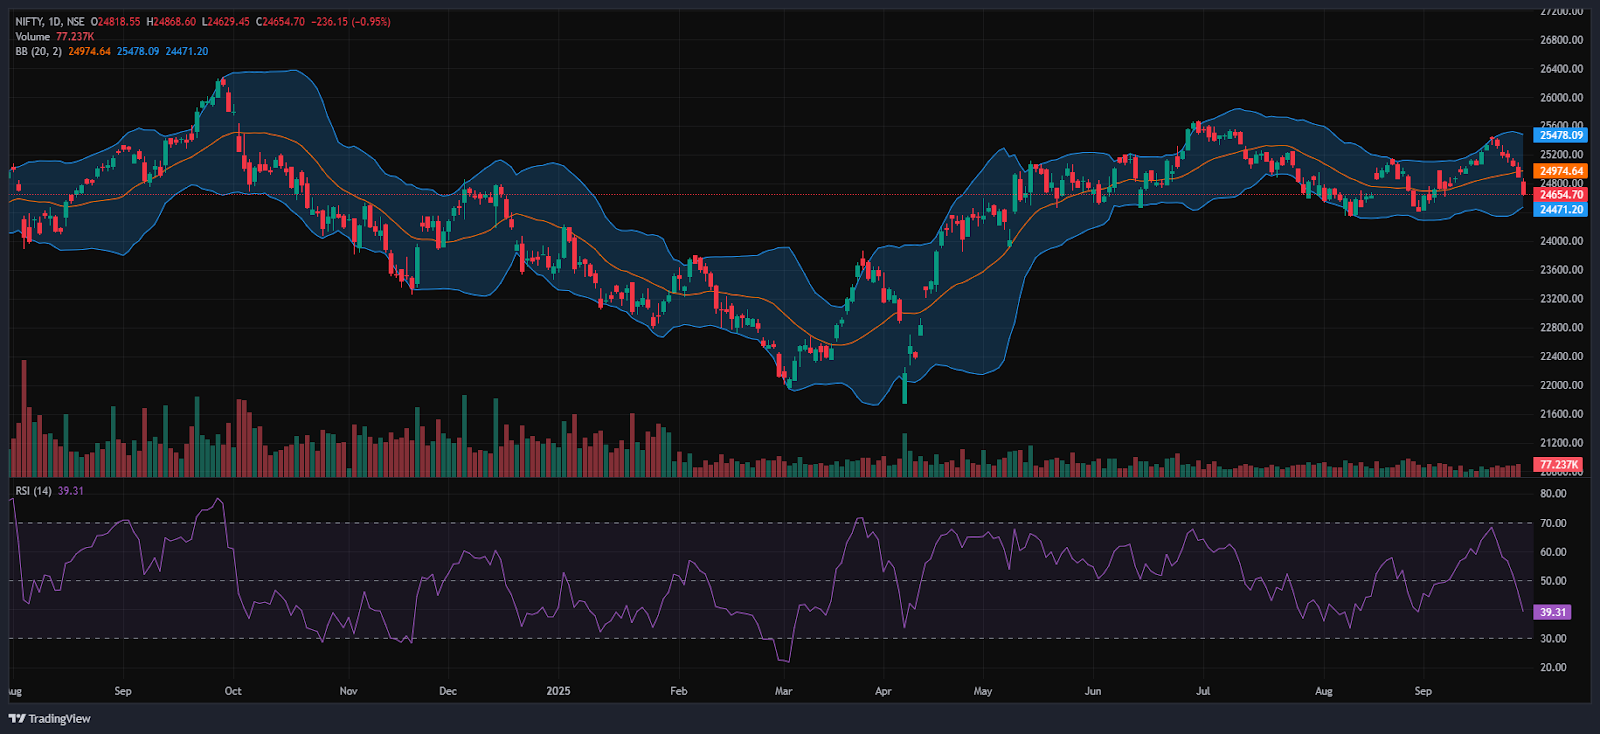Click the blue 24471.20 lower band price tag
Viewport: 1600px width, 734px height.
1561,209
